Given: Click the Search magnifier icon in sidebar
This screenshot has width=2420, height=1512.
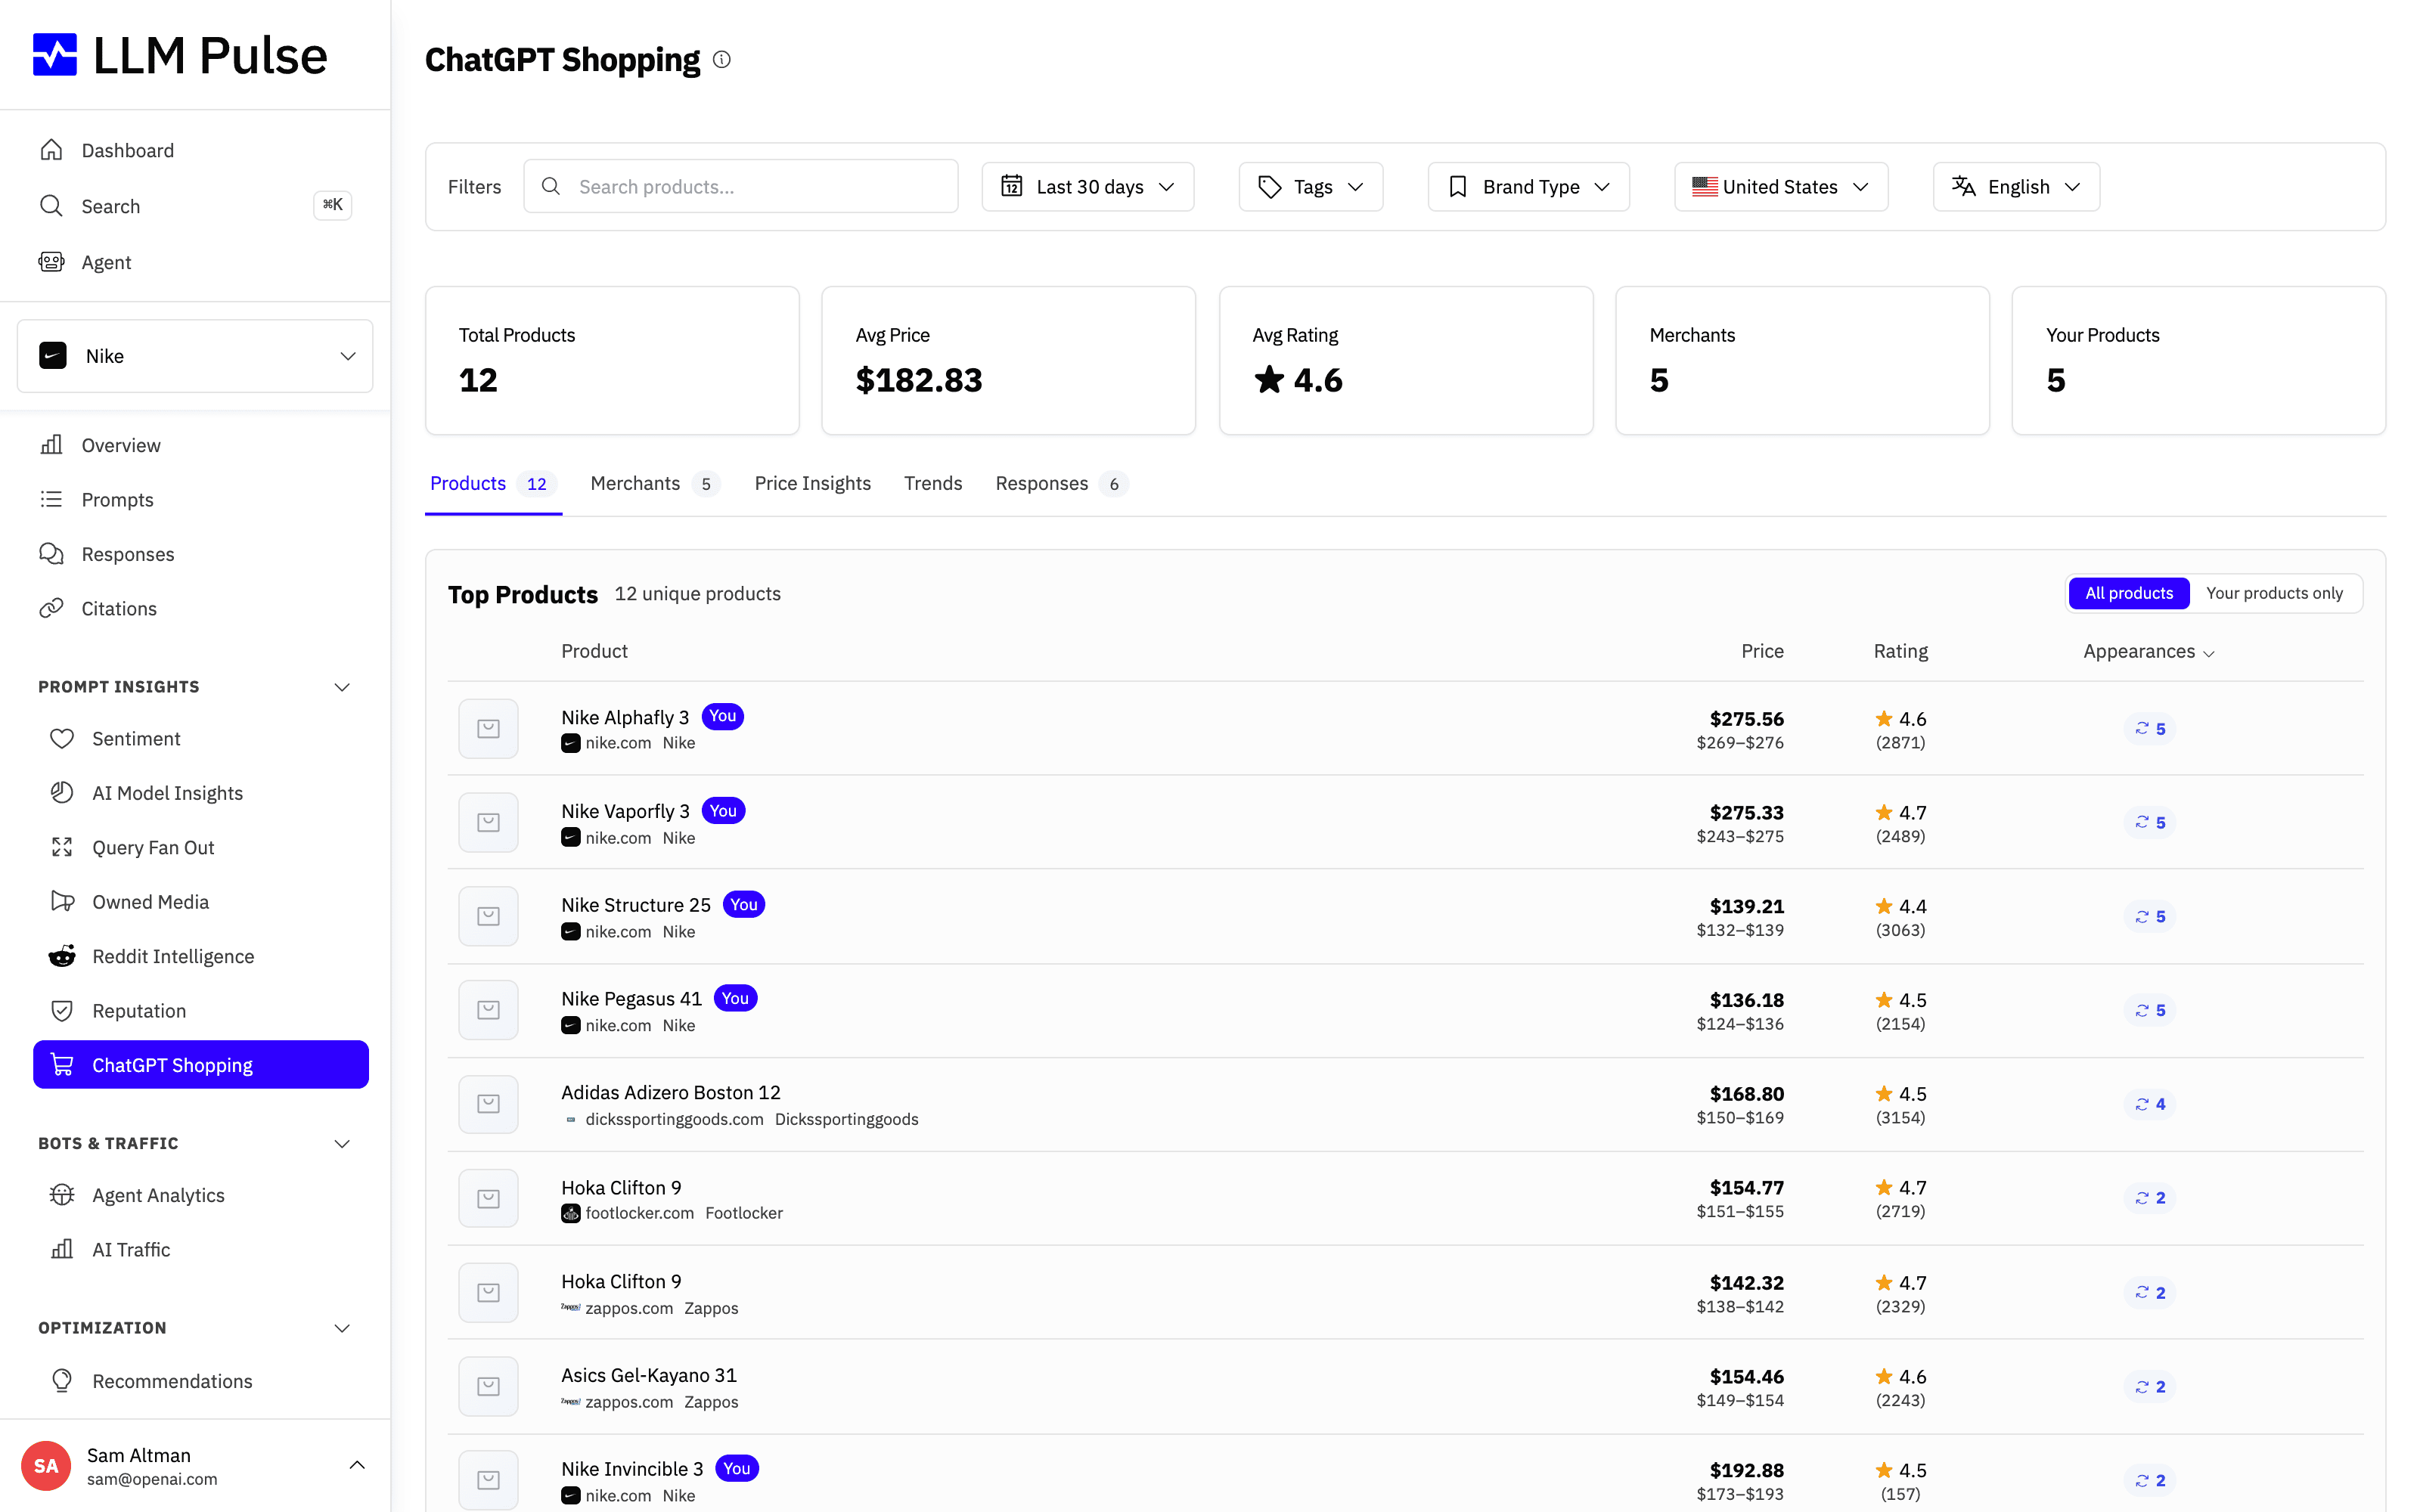Looking at the screenshot, I should [x=52, y=206].
